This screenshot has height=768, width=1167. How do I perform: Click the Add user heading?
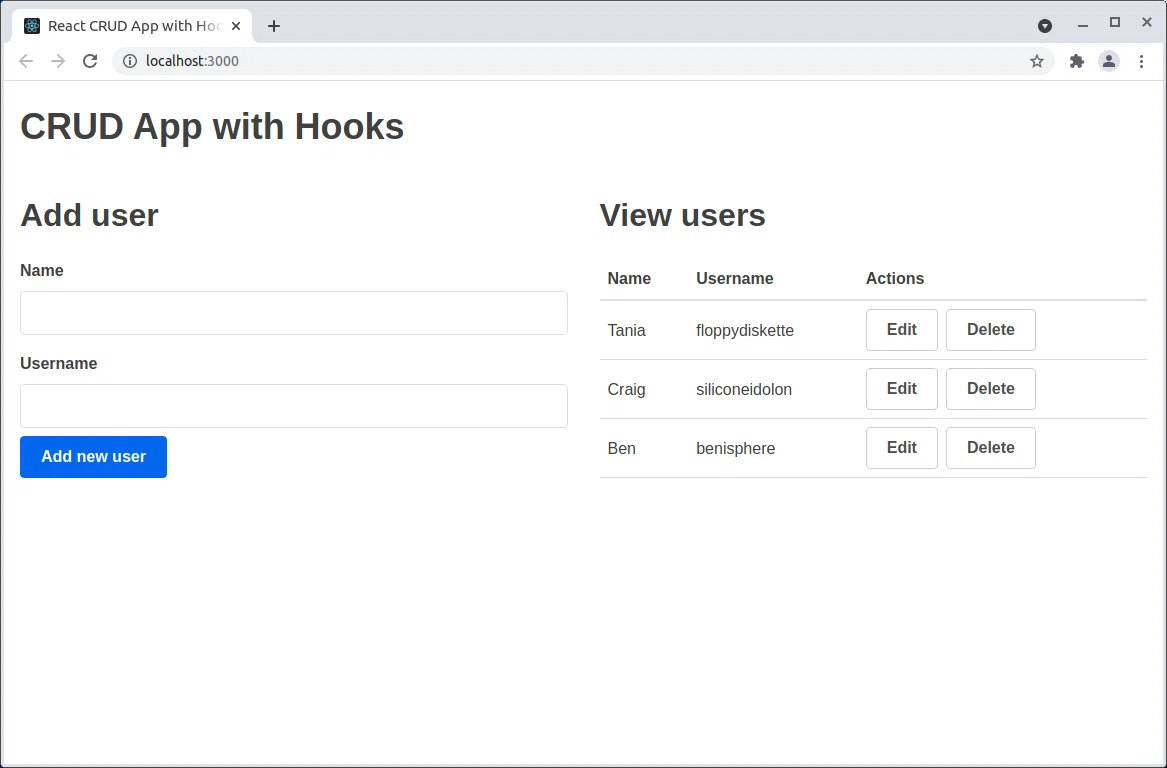click(89, 215)
